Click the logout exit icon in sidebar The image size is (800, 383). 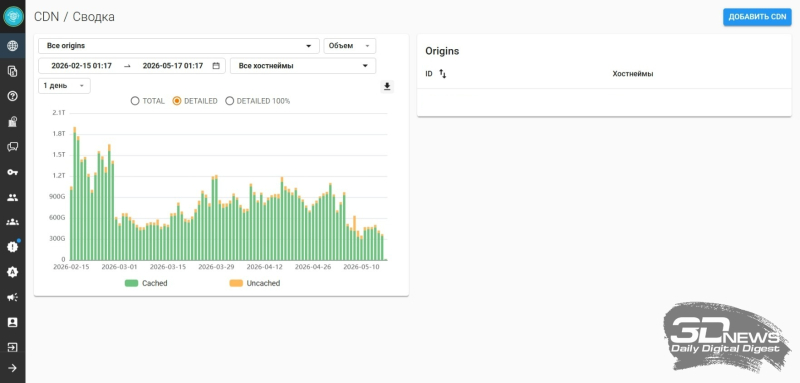[13, 347]
